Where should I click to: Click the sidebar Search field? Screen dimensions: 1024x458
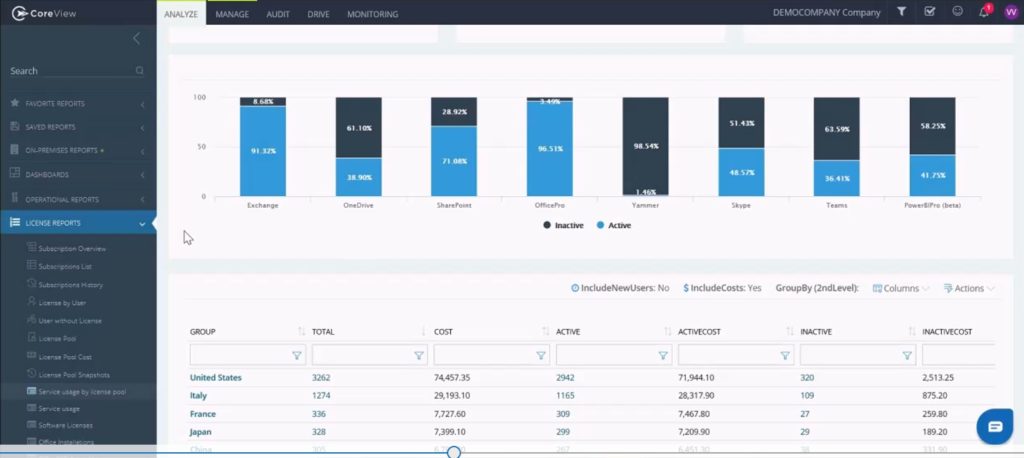[x=76, y=71]
